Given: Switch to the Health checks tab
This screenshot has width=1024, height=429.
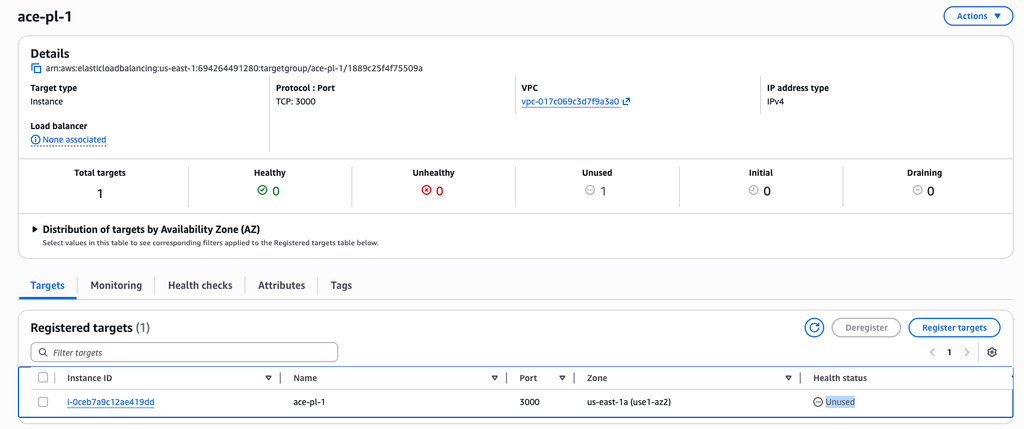Looking at the screenshot, I should click(x=200, y=285).
